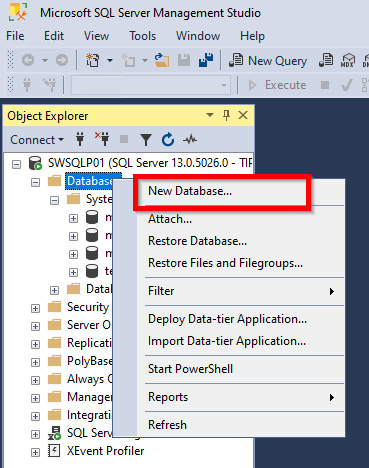Click the Security folder icon
Image resolution: width=369 pixels, height=468 pixels.
(x=54, y=307)
